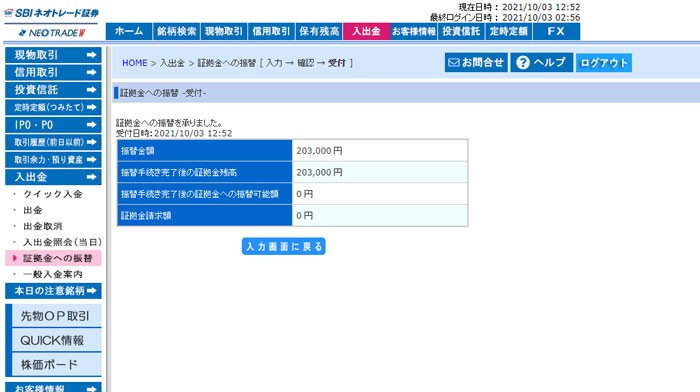The width and height of the screenshot is (700, 392).
Task: Select the 入出金 top tab
Action: point(366,32)
